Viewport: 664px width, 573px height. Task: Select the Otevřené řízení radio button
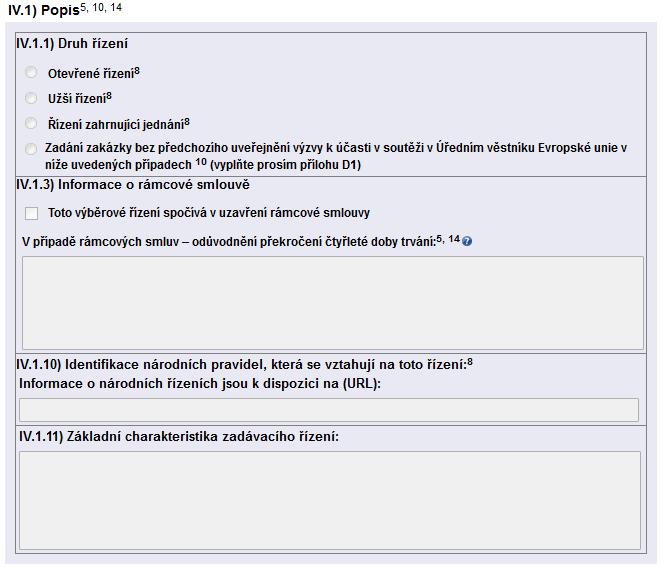click(31, 72)
